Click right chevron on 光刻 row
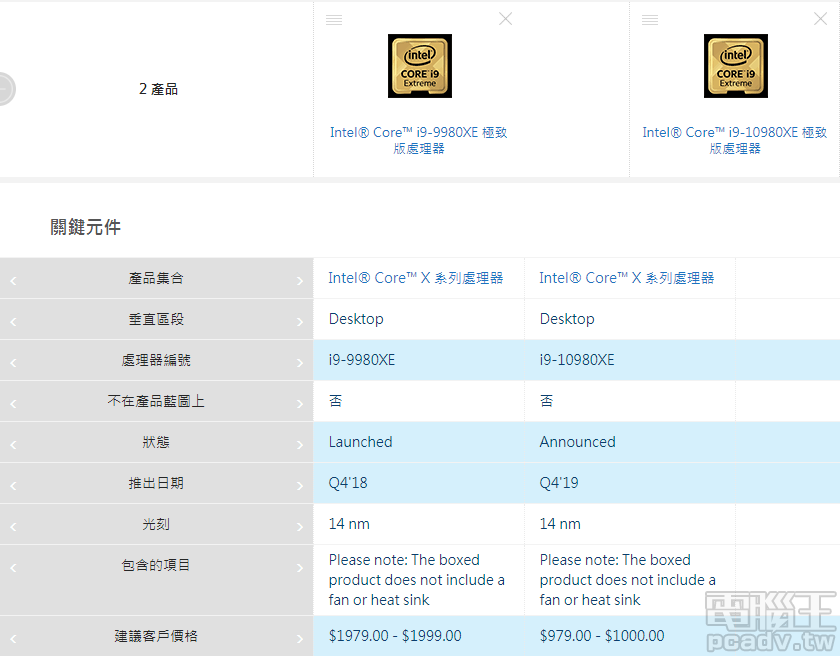Image resolution: width=840 pixels, height=656 pixels. (298, 524)
